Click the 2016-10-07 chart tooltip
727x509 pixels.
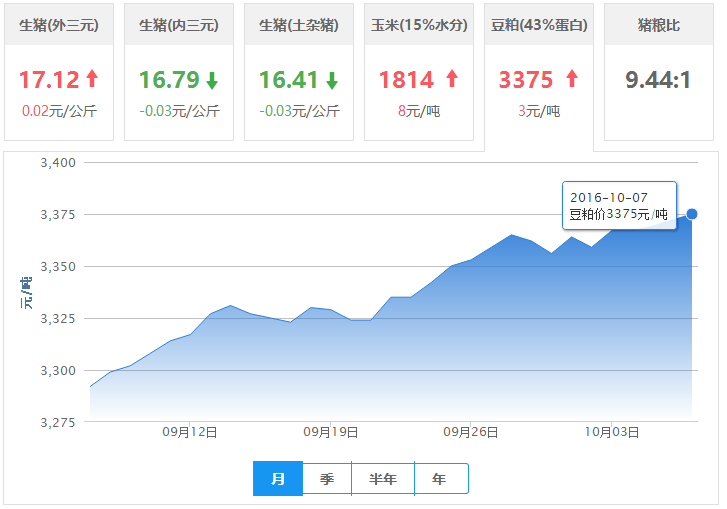pyautogui.click(x=619, y=205)
